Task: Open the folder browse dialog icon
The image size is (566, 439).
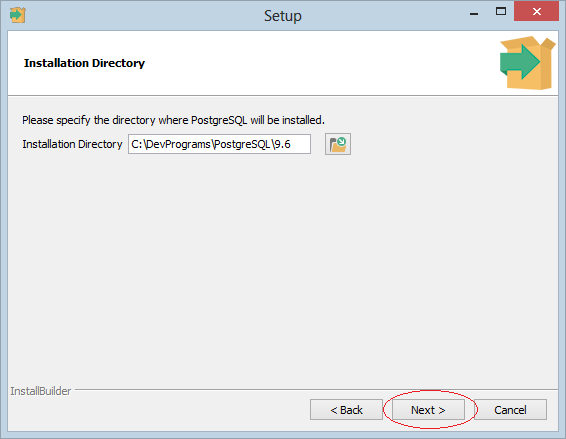Action: (x=338, y=144)
